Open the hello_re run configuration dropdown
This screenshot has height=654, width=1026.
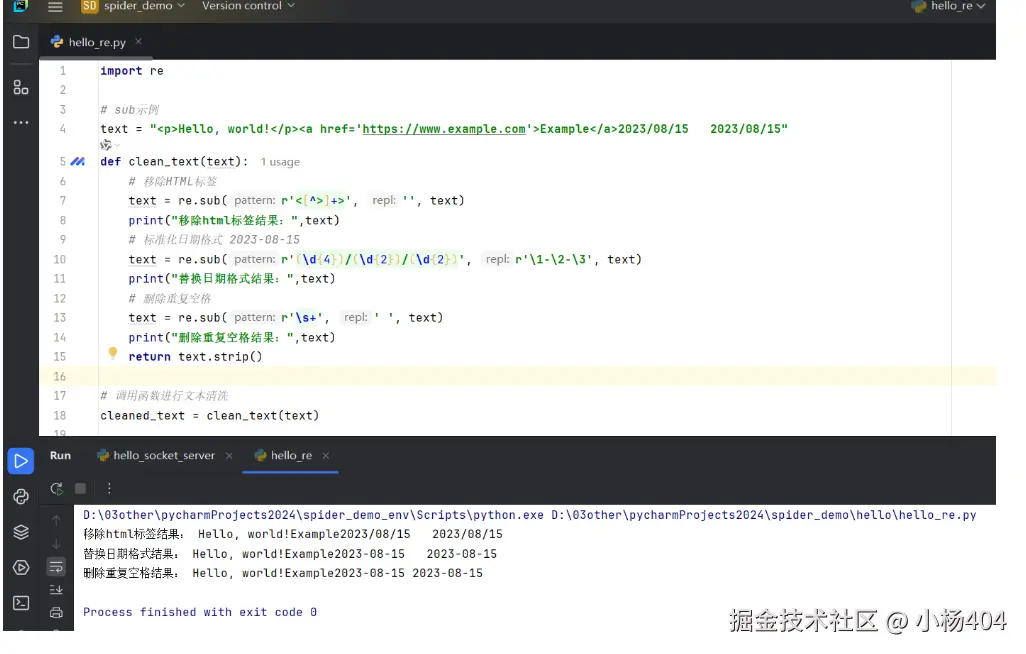point(948,6)
